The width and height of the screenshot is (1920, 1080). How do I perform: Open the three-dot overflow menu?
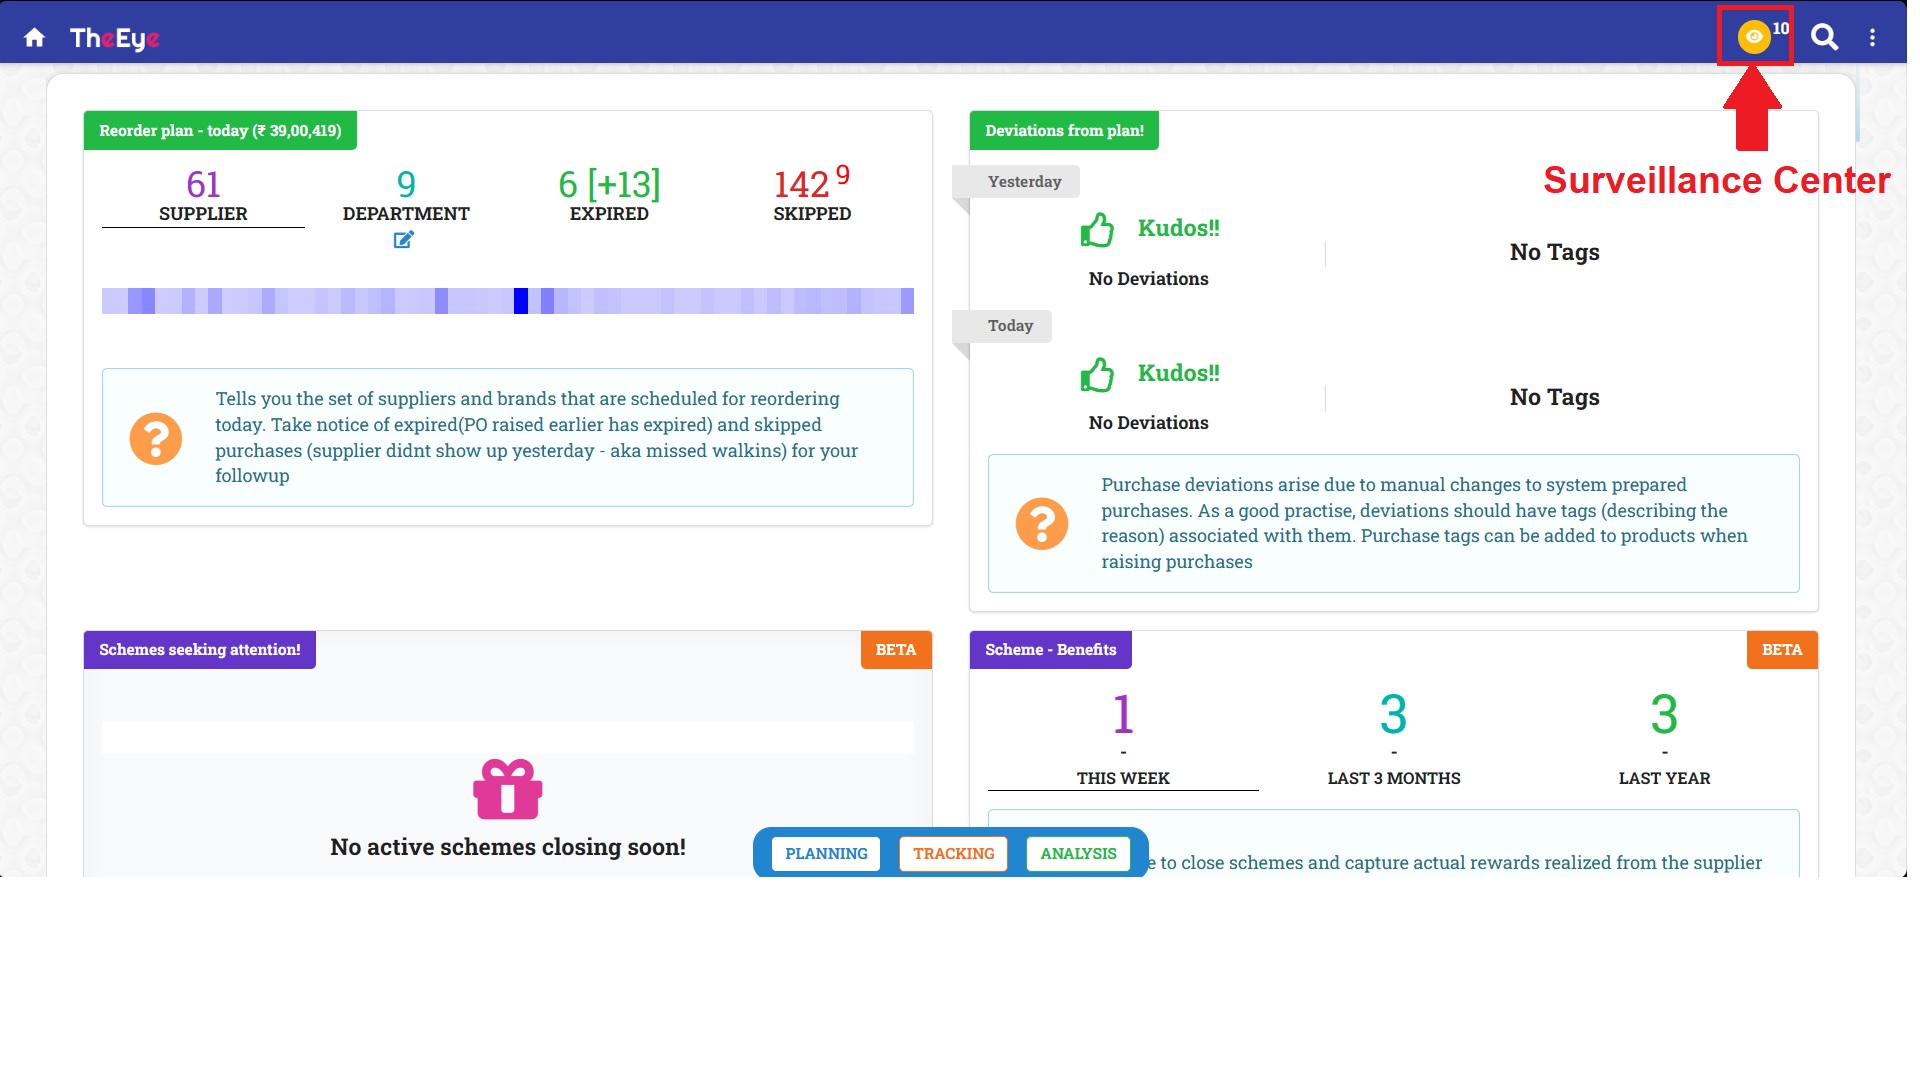click(1872, 38)
